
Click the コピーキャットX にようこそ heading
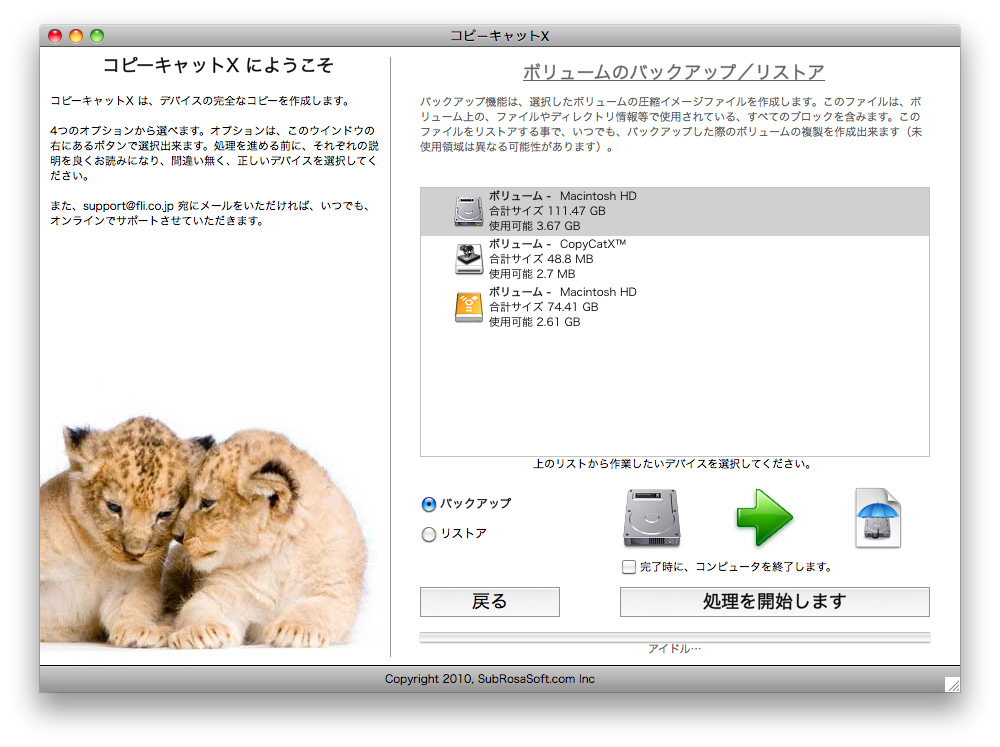pyautogui.click(x=218, y=65)
